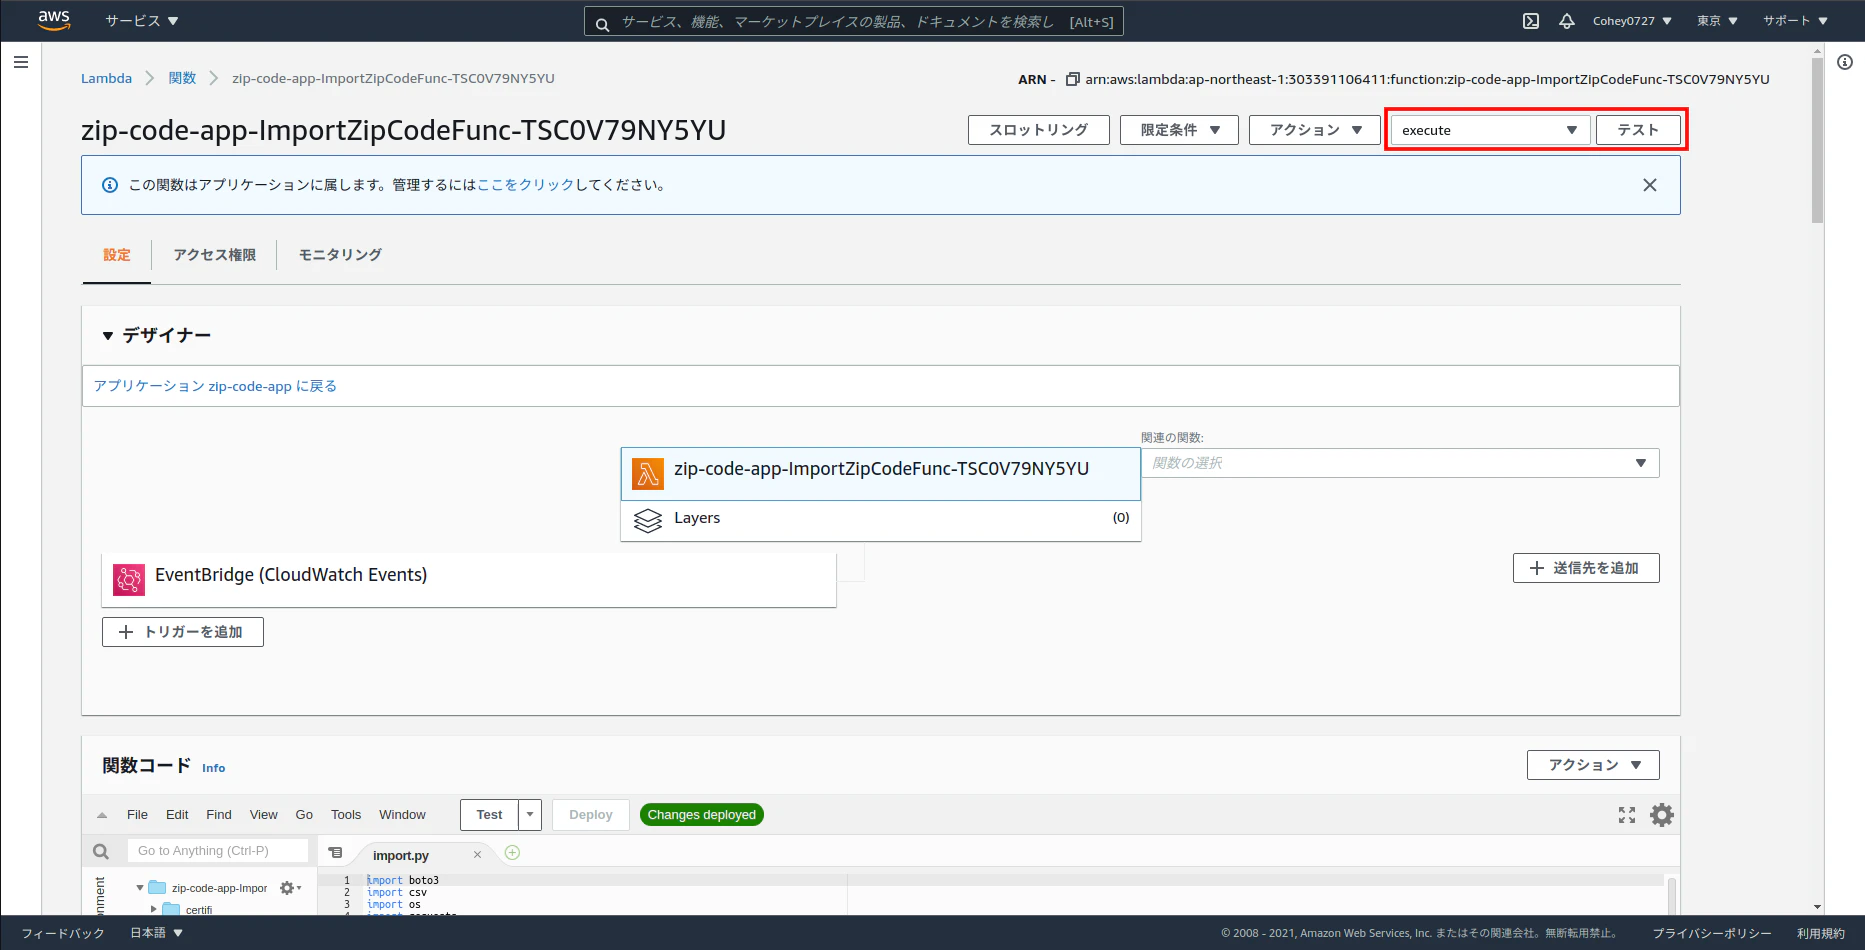Close the import.py editor tab

pyautogui.click(x=477, y=854)
